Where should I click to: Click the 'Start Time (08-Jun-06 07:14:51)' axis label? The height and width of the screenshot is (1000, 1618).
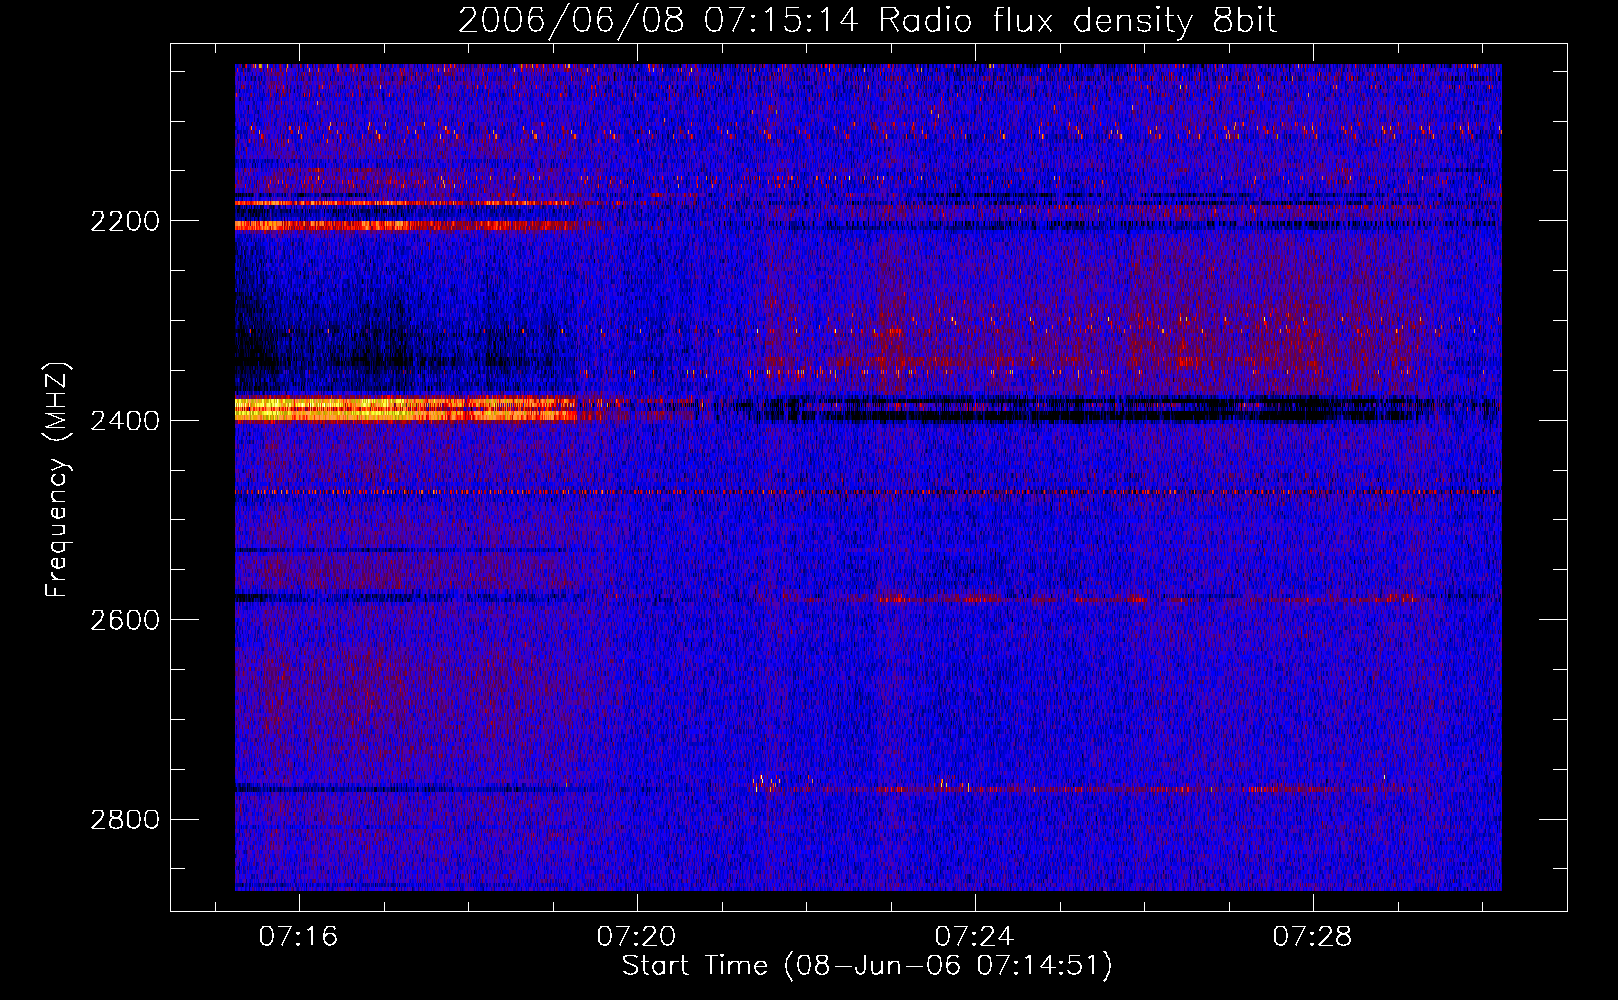click(867, 966)
